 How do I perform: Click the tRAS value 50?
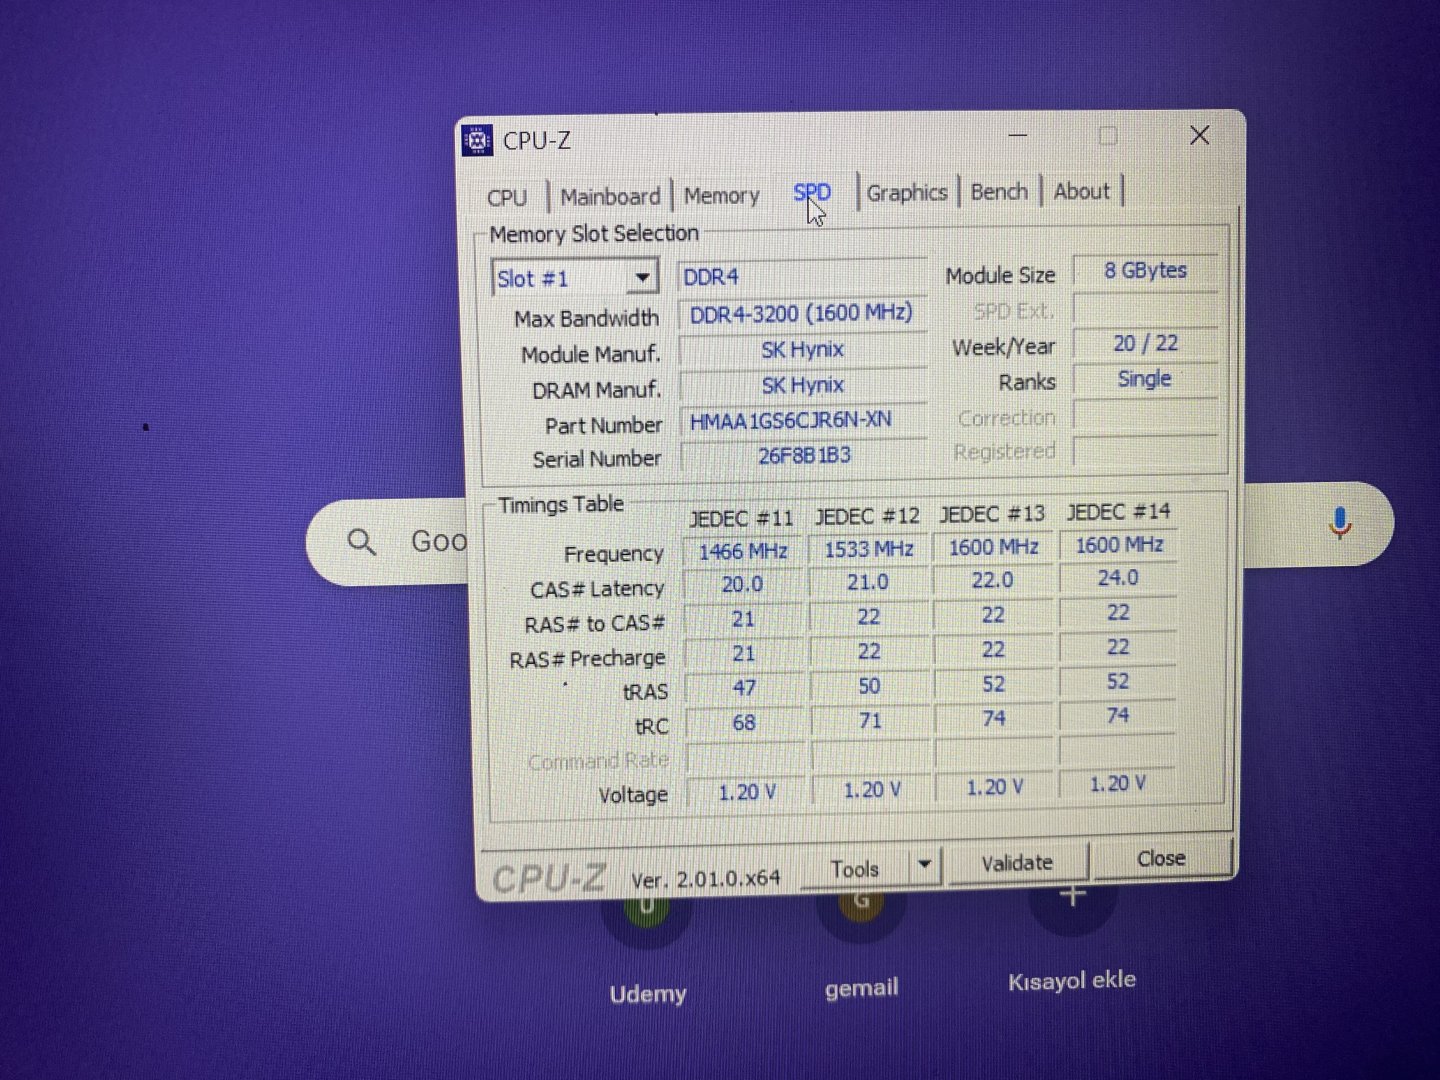(x=869, y=686)
